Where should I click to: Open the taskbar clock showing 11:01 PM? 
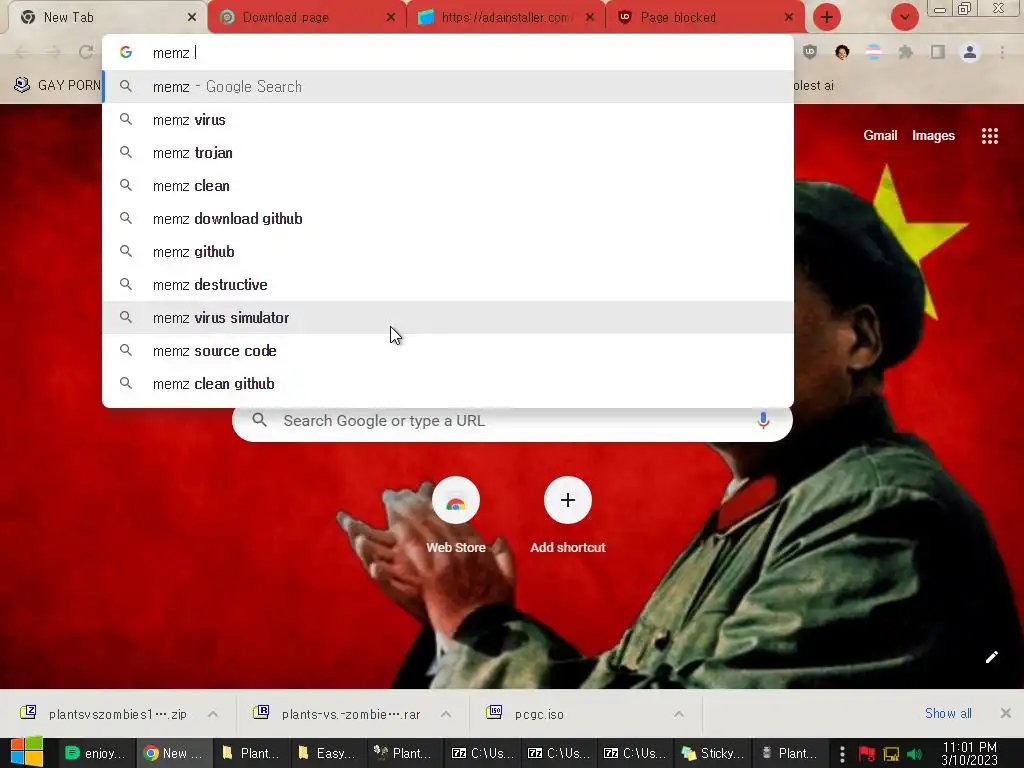click(x=970, y=754)
